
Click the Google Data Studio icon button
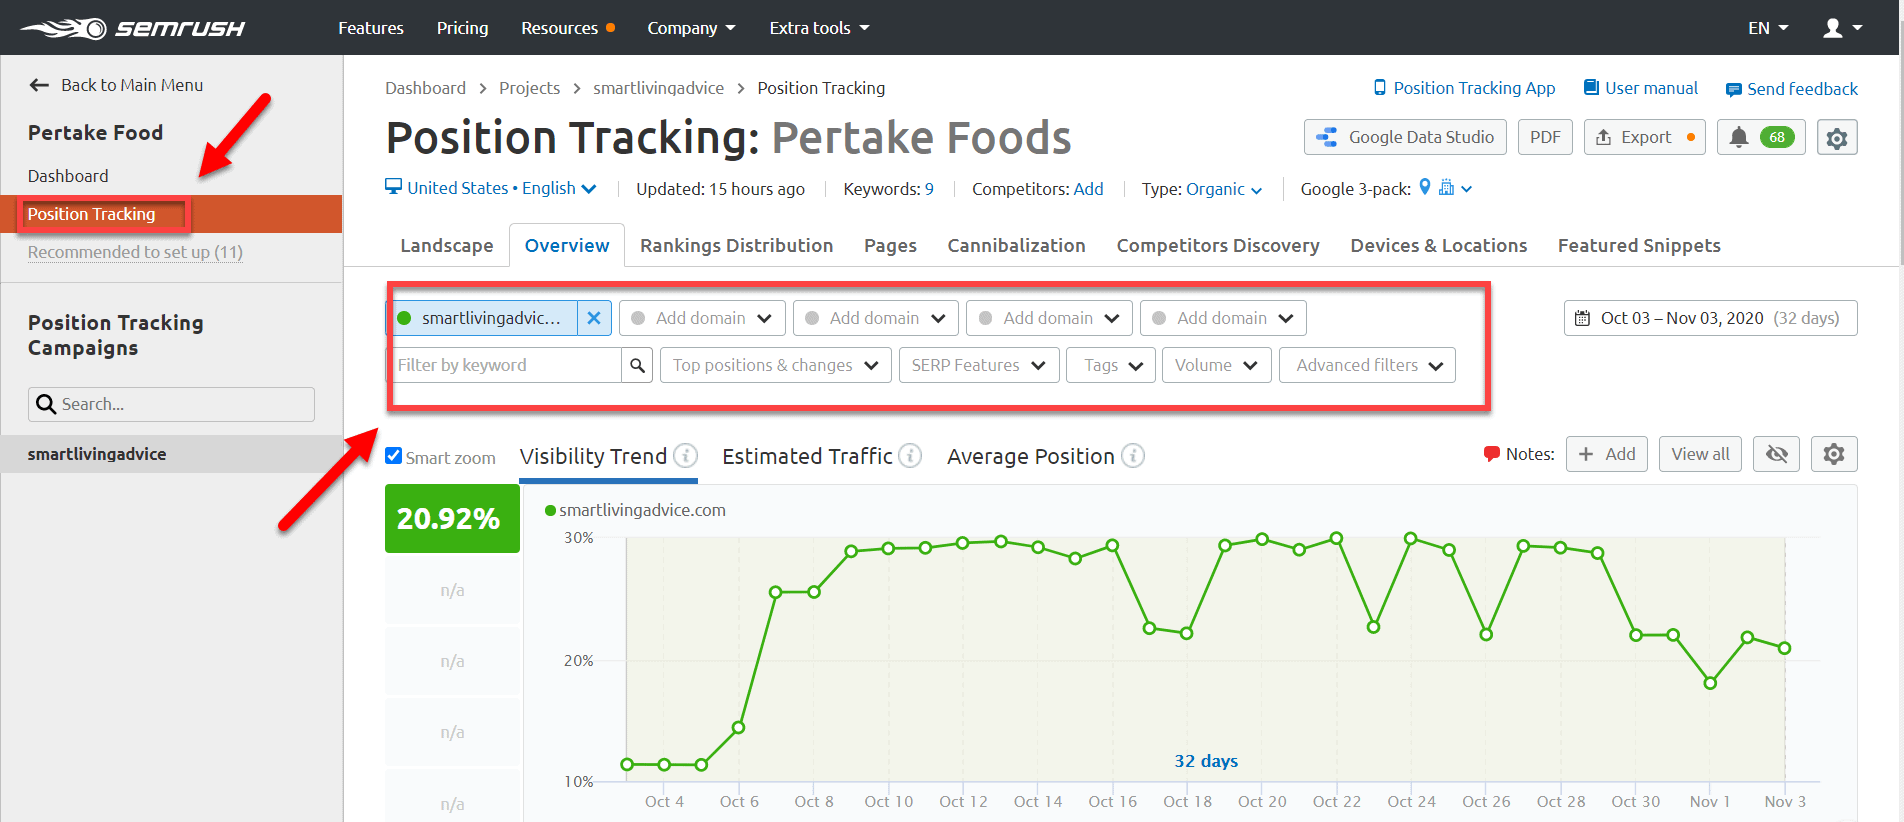(x=1403, y=138)
